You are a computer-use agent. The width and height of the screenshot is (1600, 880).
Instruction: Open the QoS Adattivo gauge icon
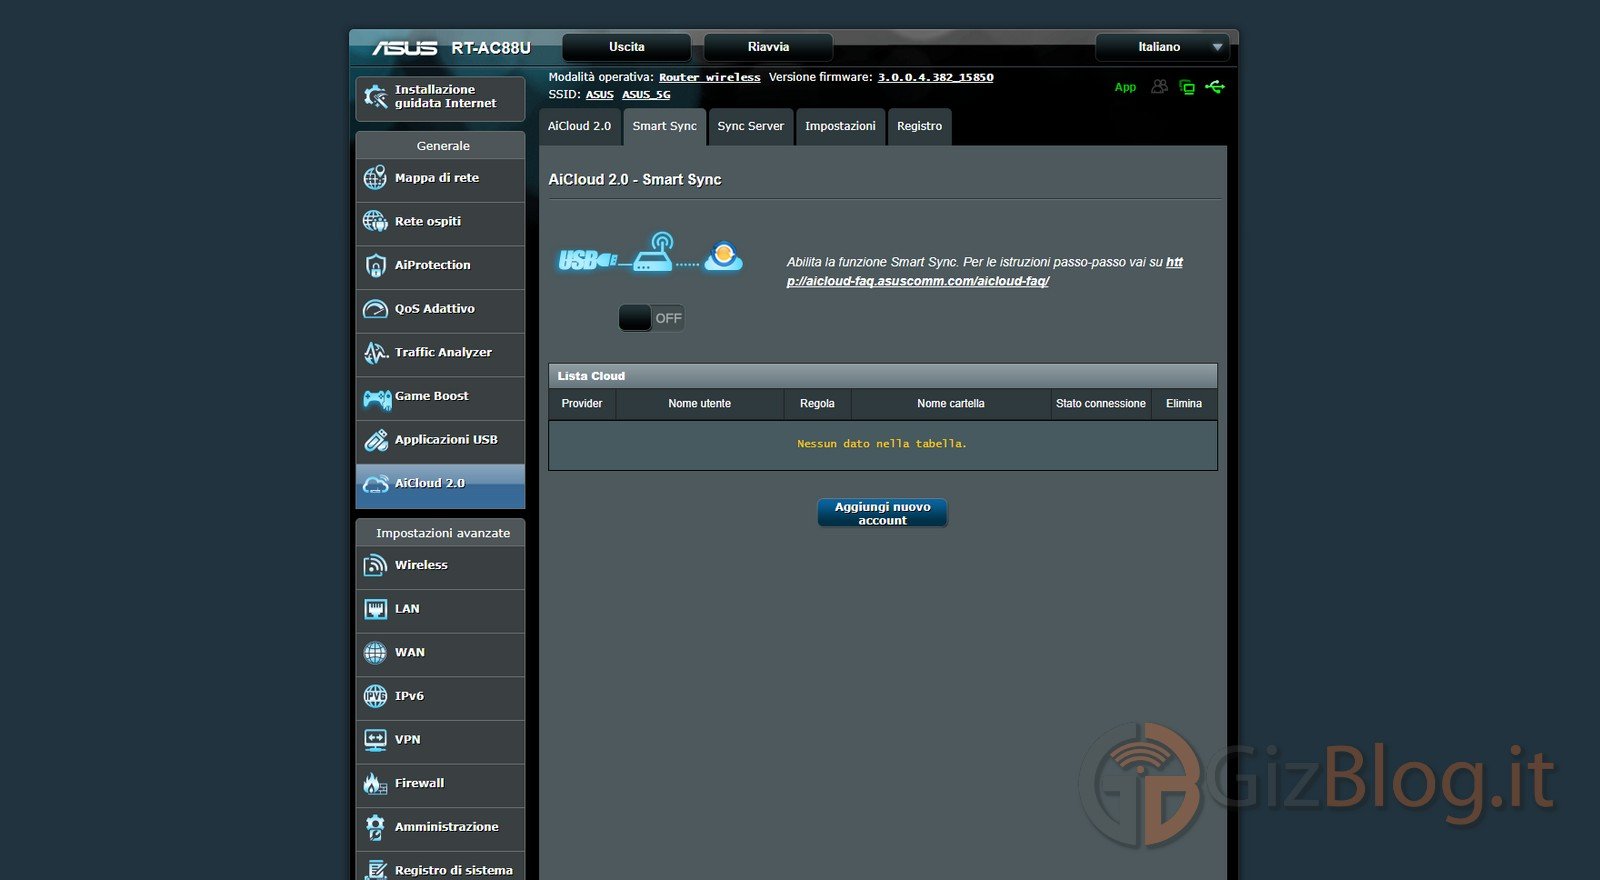coord(375,309)
